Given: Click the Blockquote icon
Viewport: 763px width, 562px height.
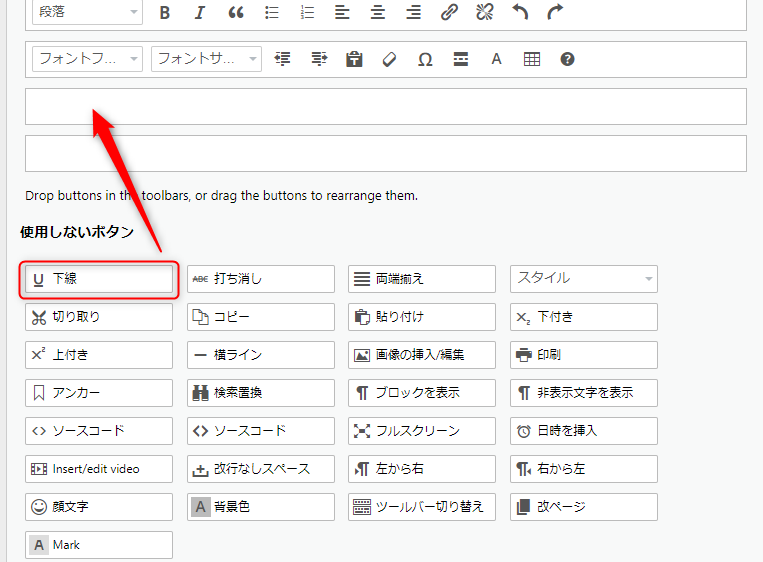Looking at the screenshot, I should 236,12.
